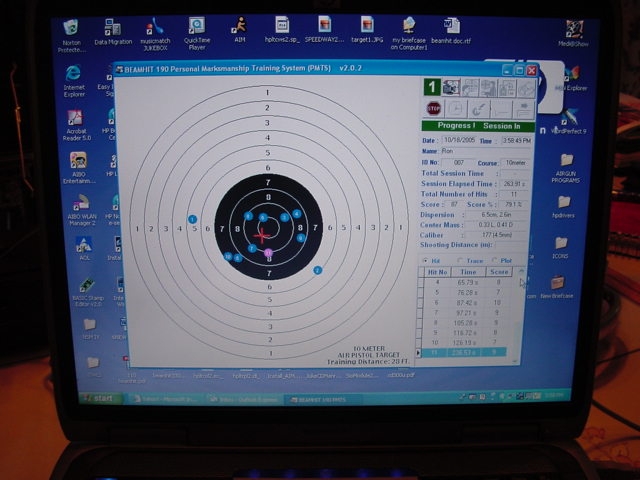640x480 pixels.
Task: Open the ICONS desktop folder
Action: 560,248
